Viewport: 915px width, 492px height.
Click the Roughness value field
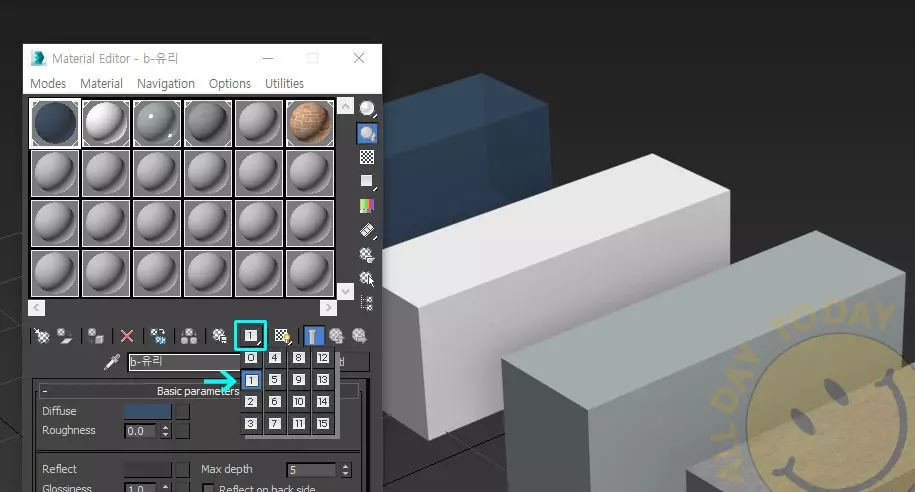tap(141, 431)
